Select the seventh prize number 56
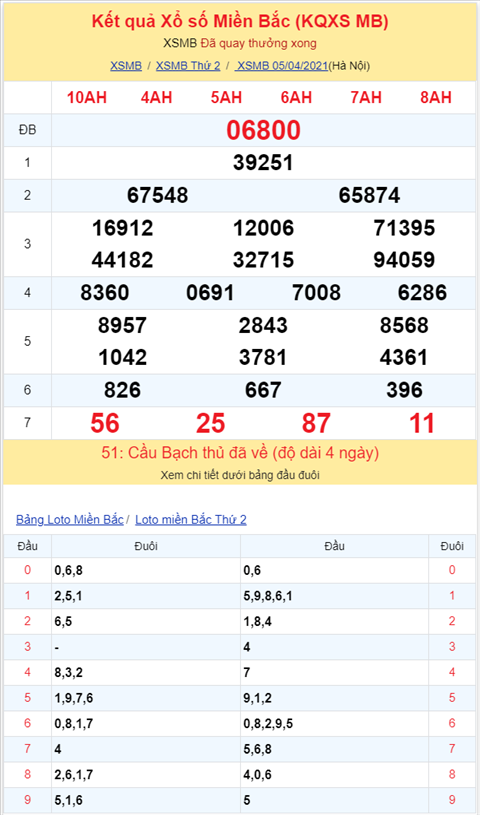This screenshot has height=815, width=480. pos(105,423)
